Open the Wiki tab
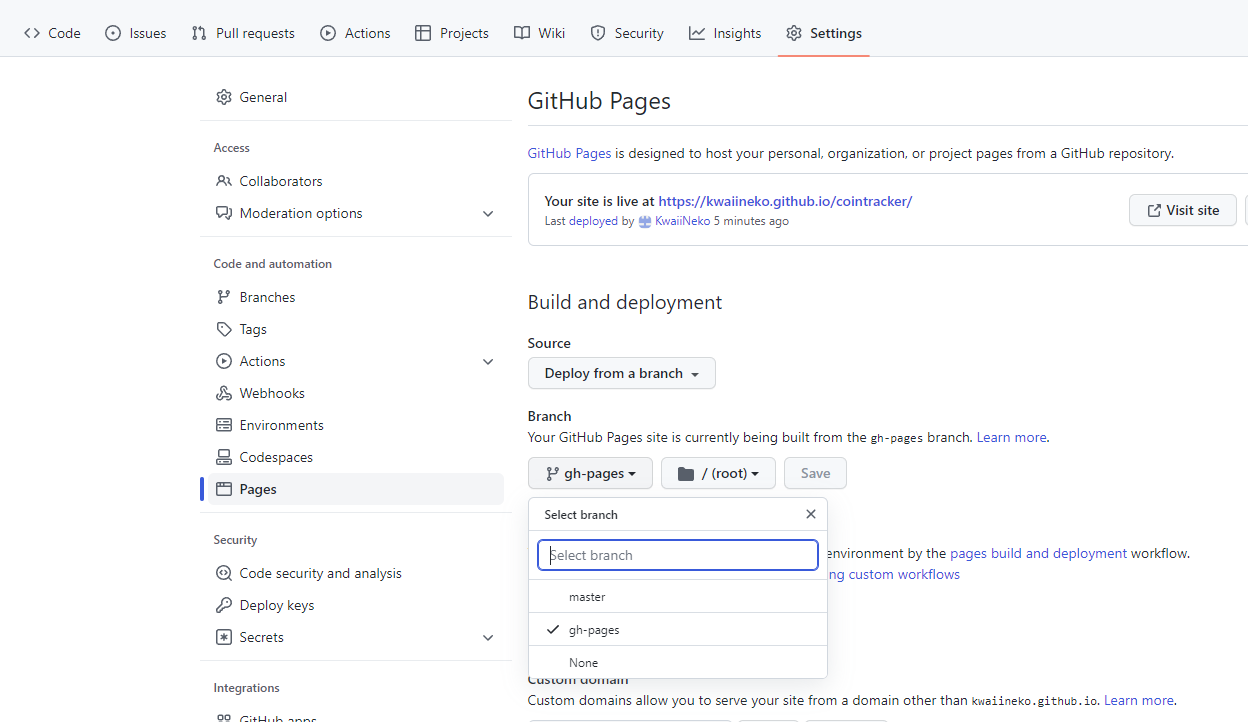The image size is (1248, 722). pyautogui.click(x=540, y=33)
